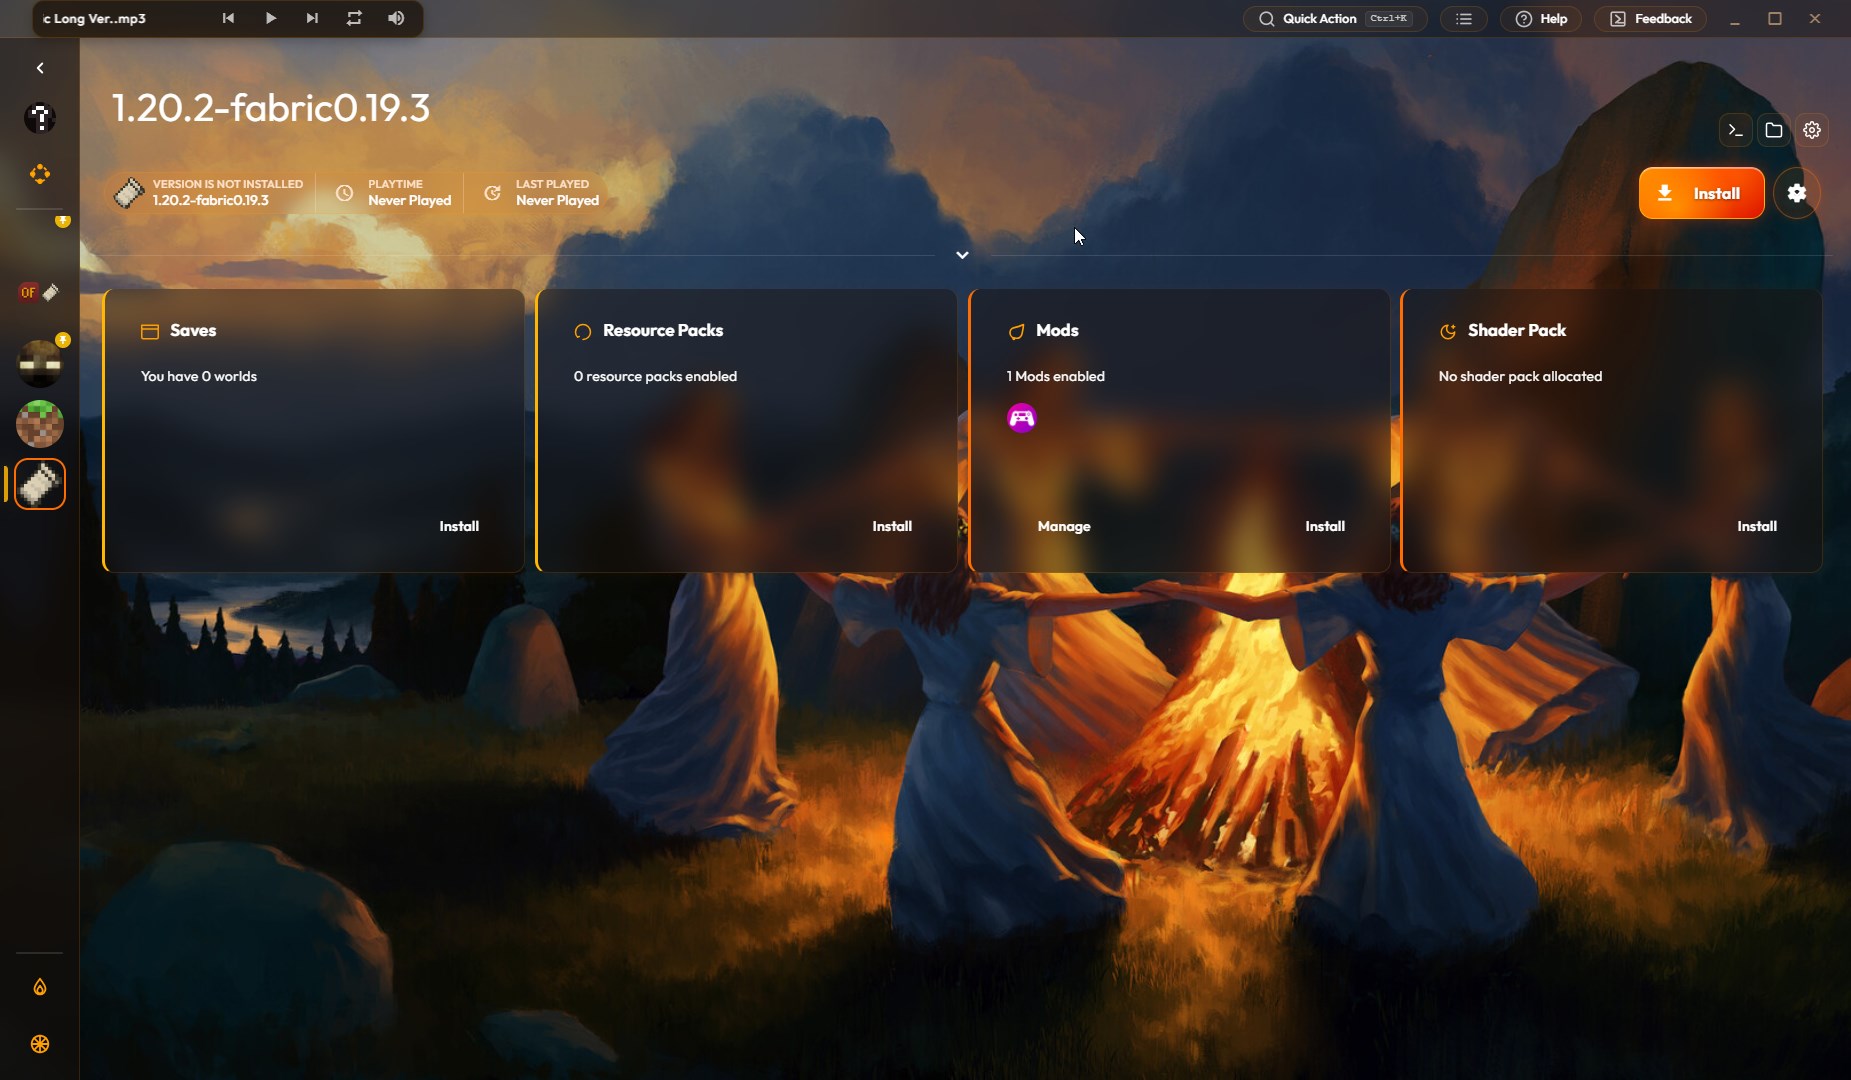Mute the music player volume
Screen dimensions: 1851x1080
click(x=396, y=18)
